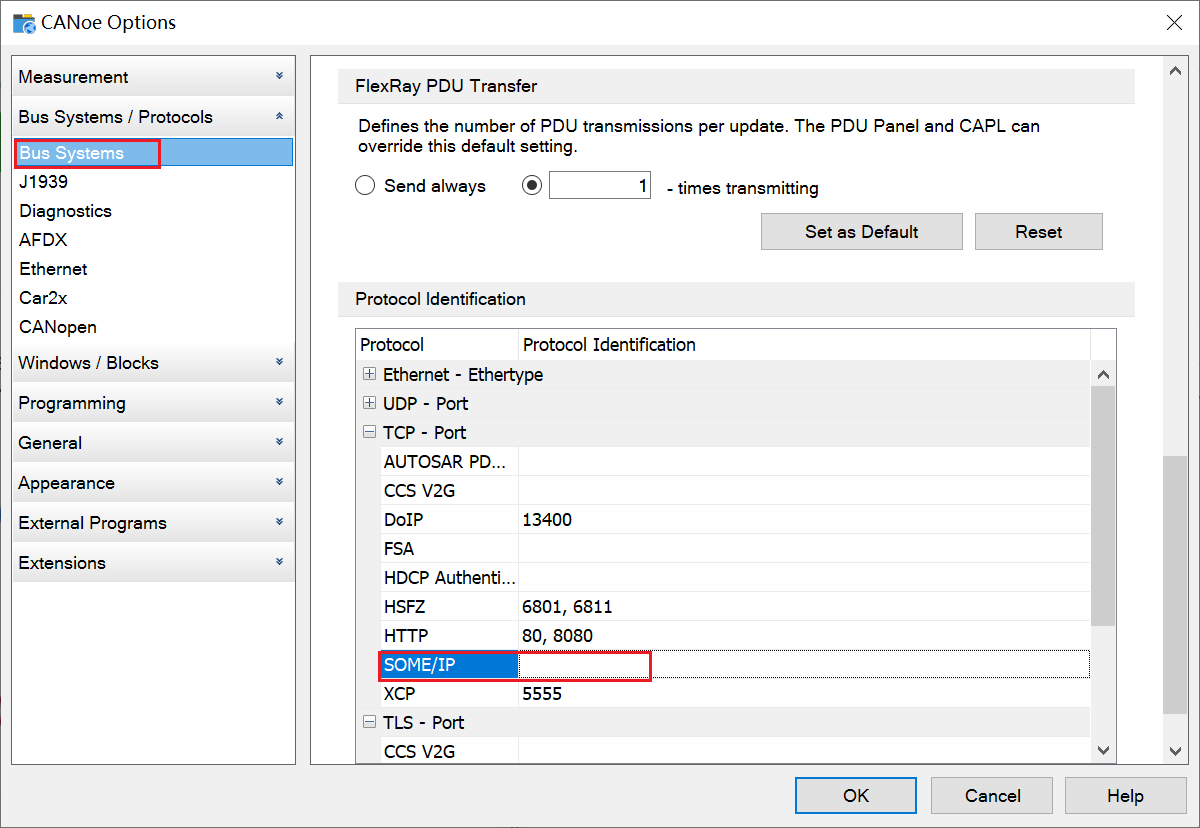
Task: Select the XCP protocol row
Action: click(x=449, y=693)
